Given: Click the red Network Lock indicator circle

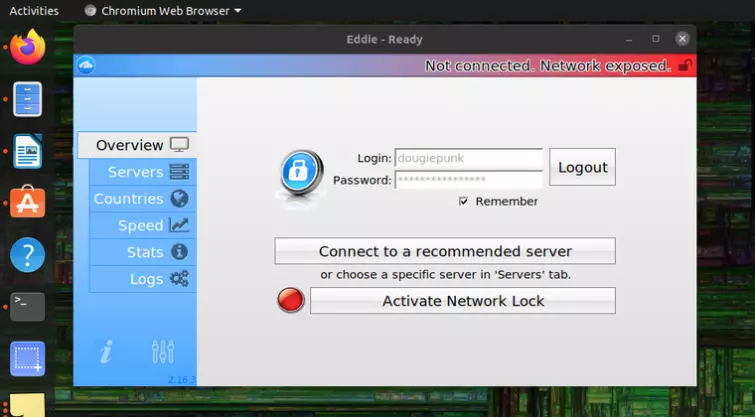Looking at the screenshot, I should point(291,300).
